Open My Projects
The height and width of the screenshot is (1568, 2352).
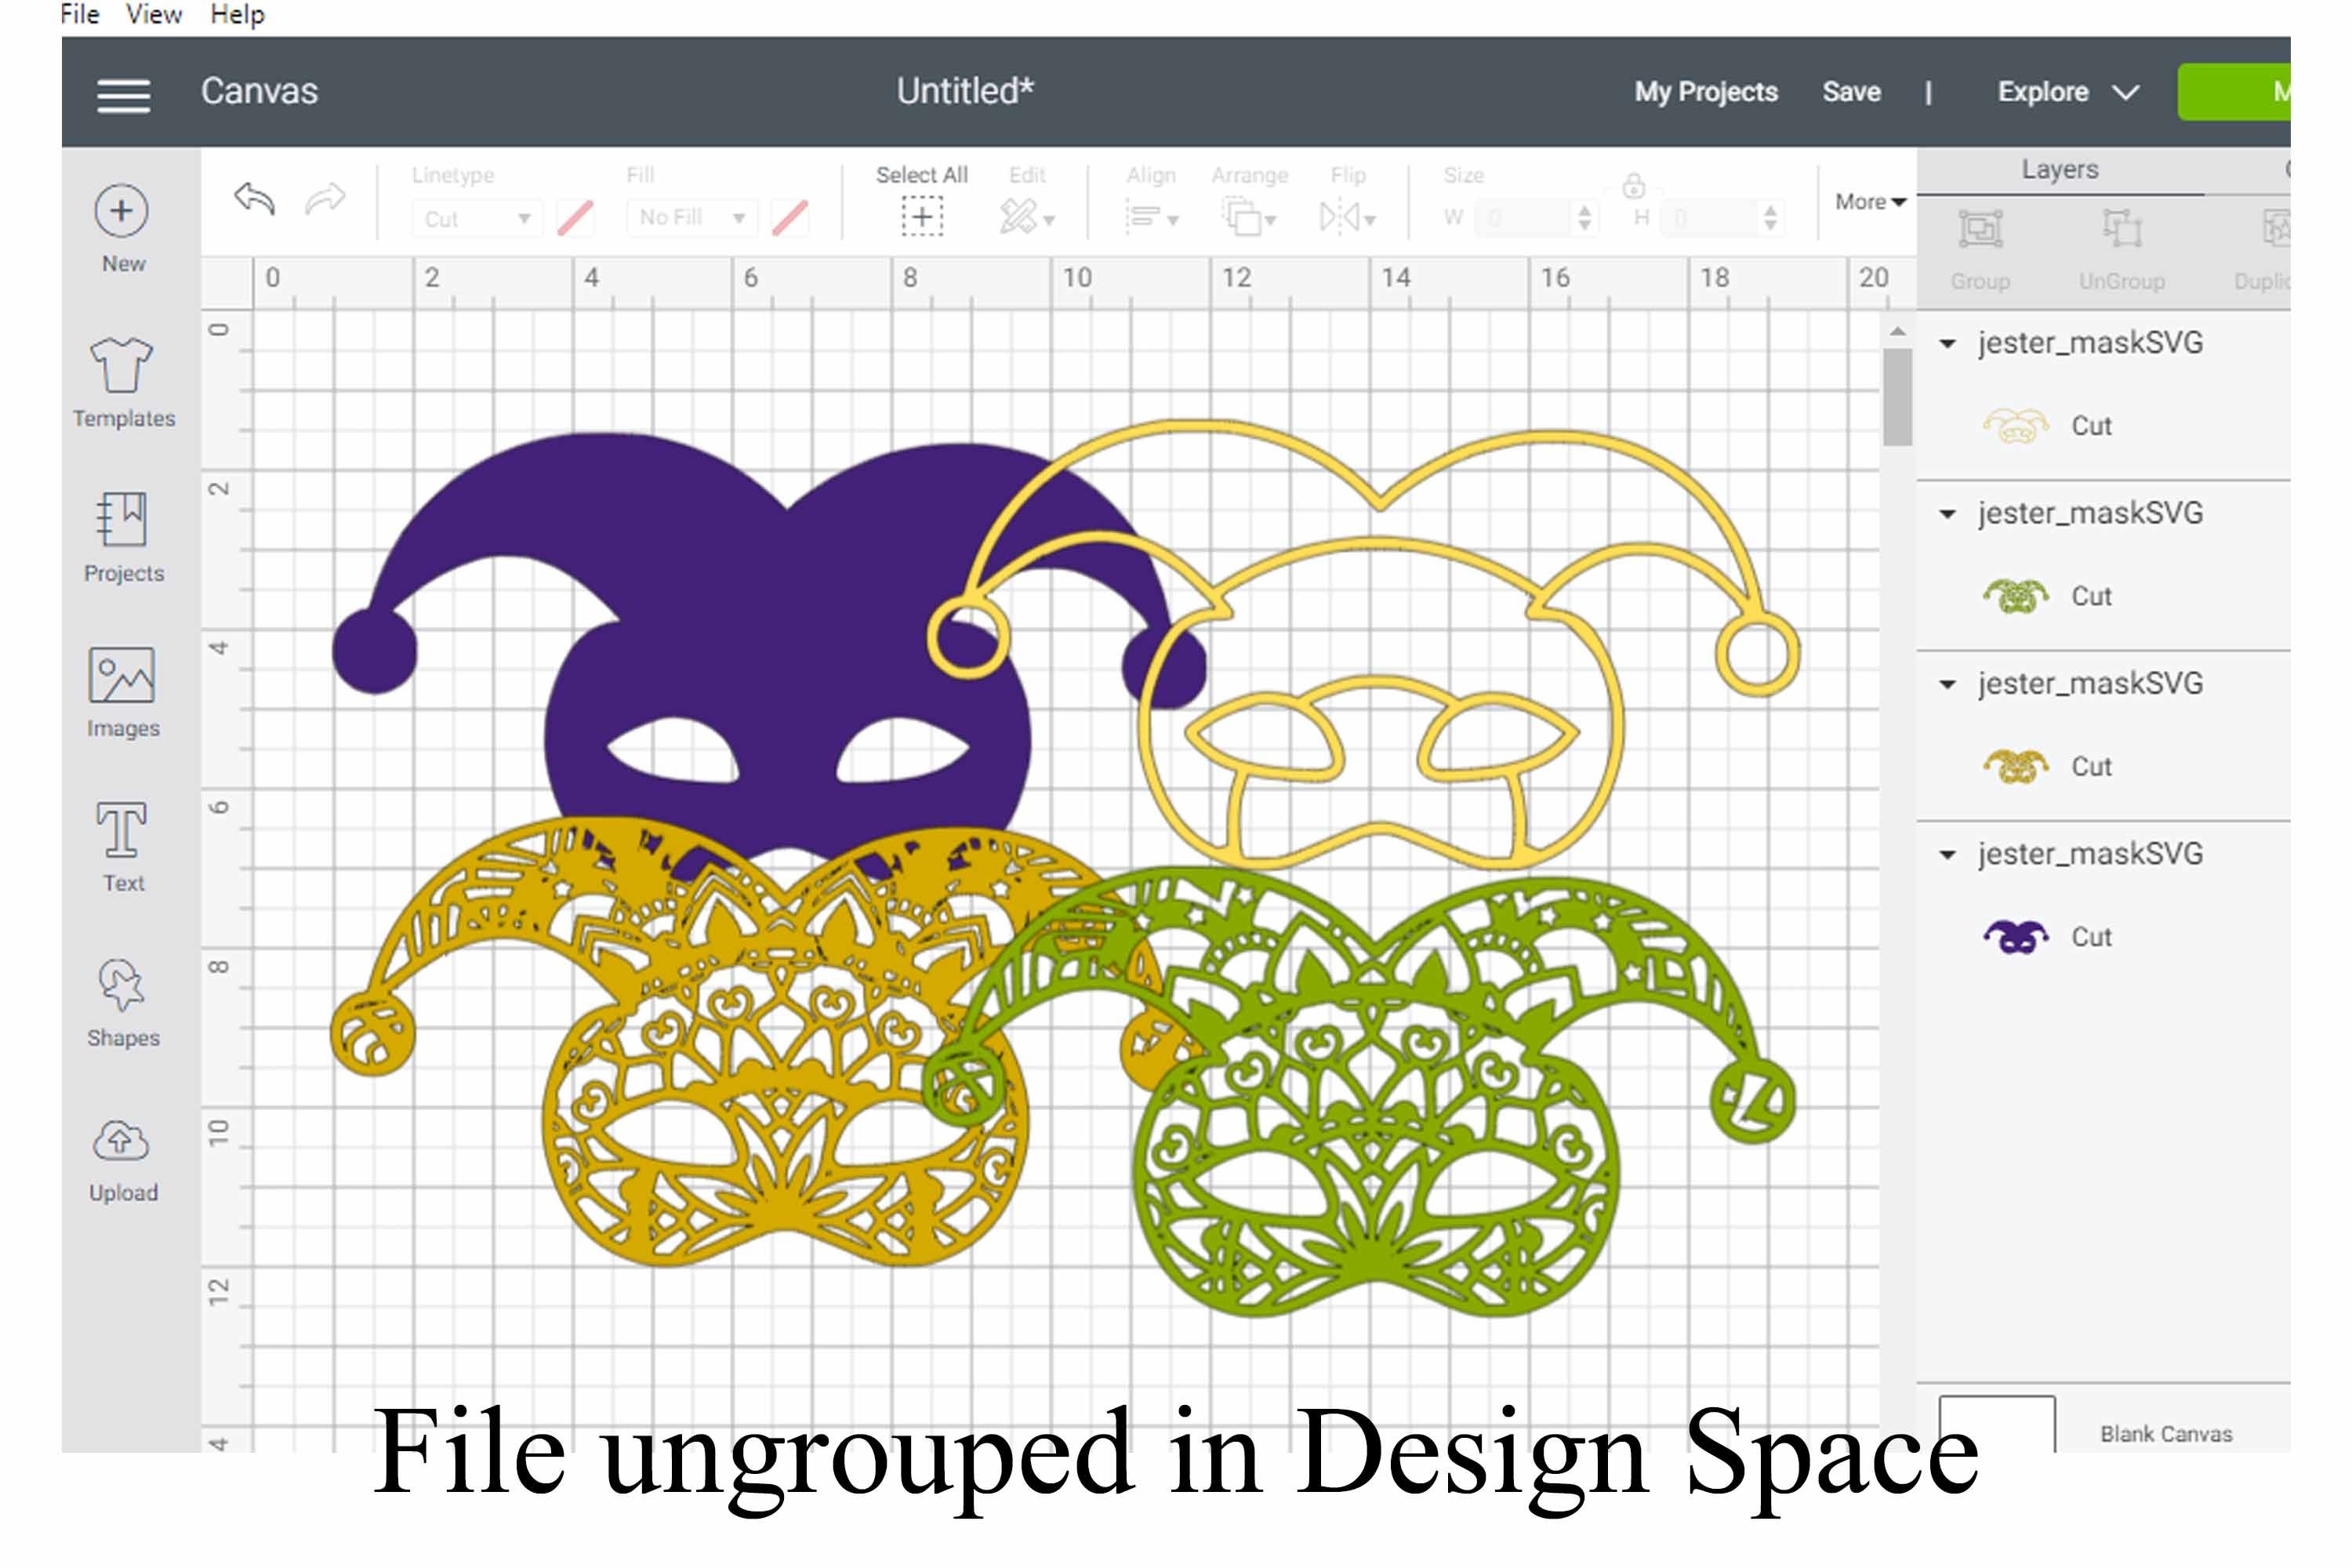(x=1705, y=91)
